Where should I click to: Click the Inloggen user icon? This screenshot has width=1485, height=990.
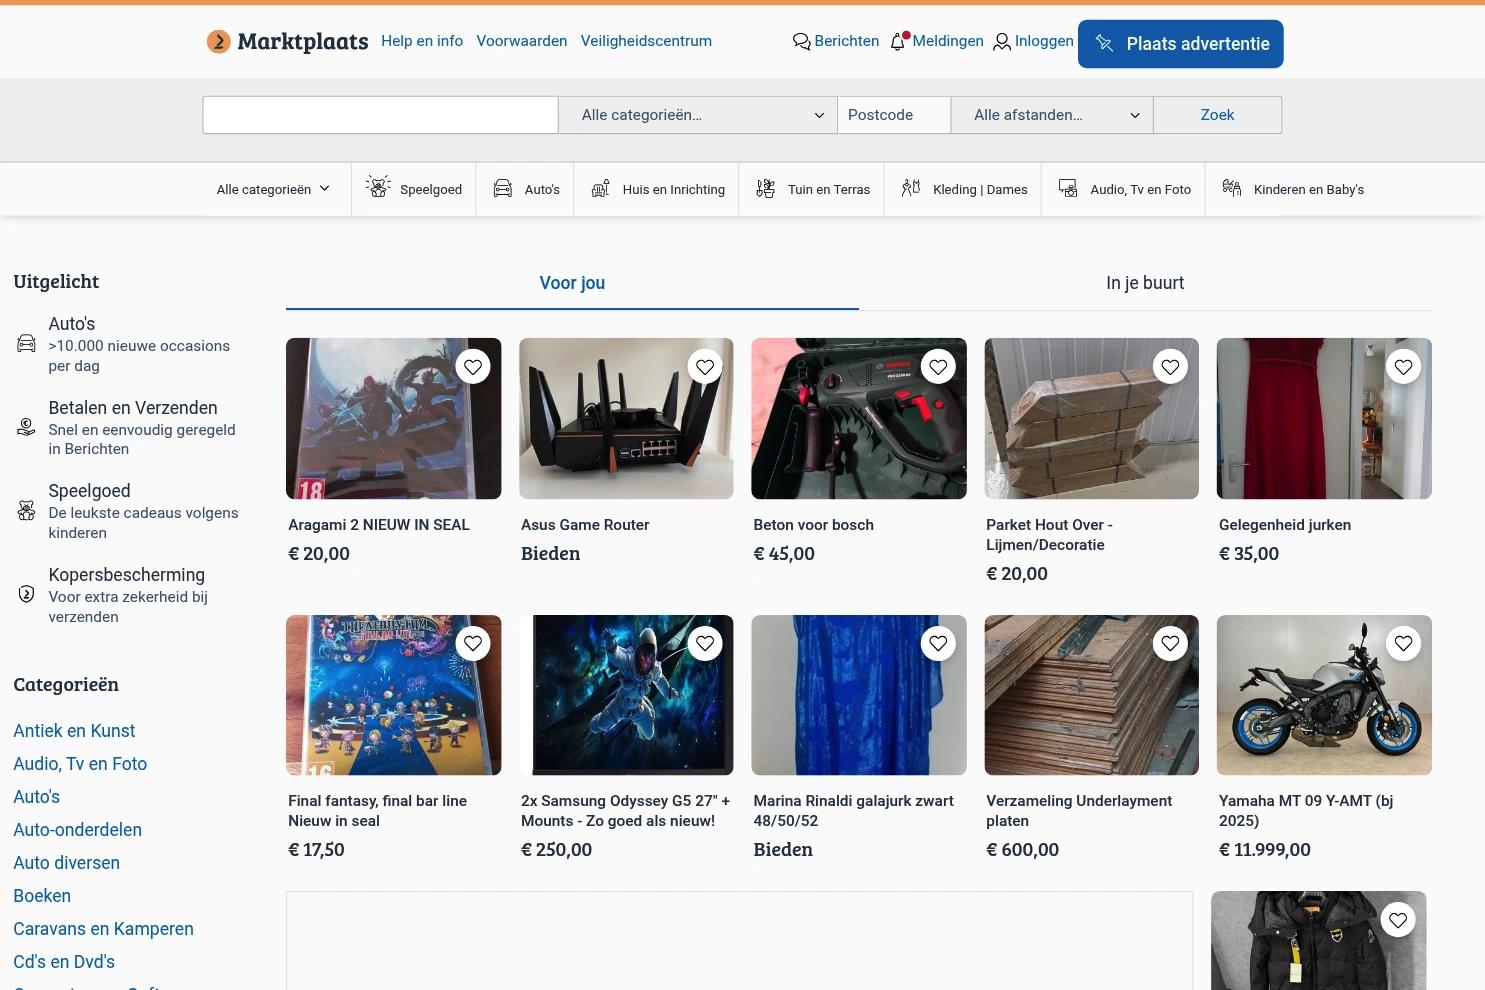click(1002, 42)
